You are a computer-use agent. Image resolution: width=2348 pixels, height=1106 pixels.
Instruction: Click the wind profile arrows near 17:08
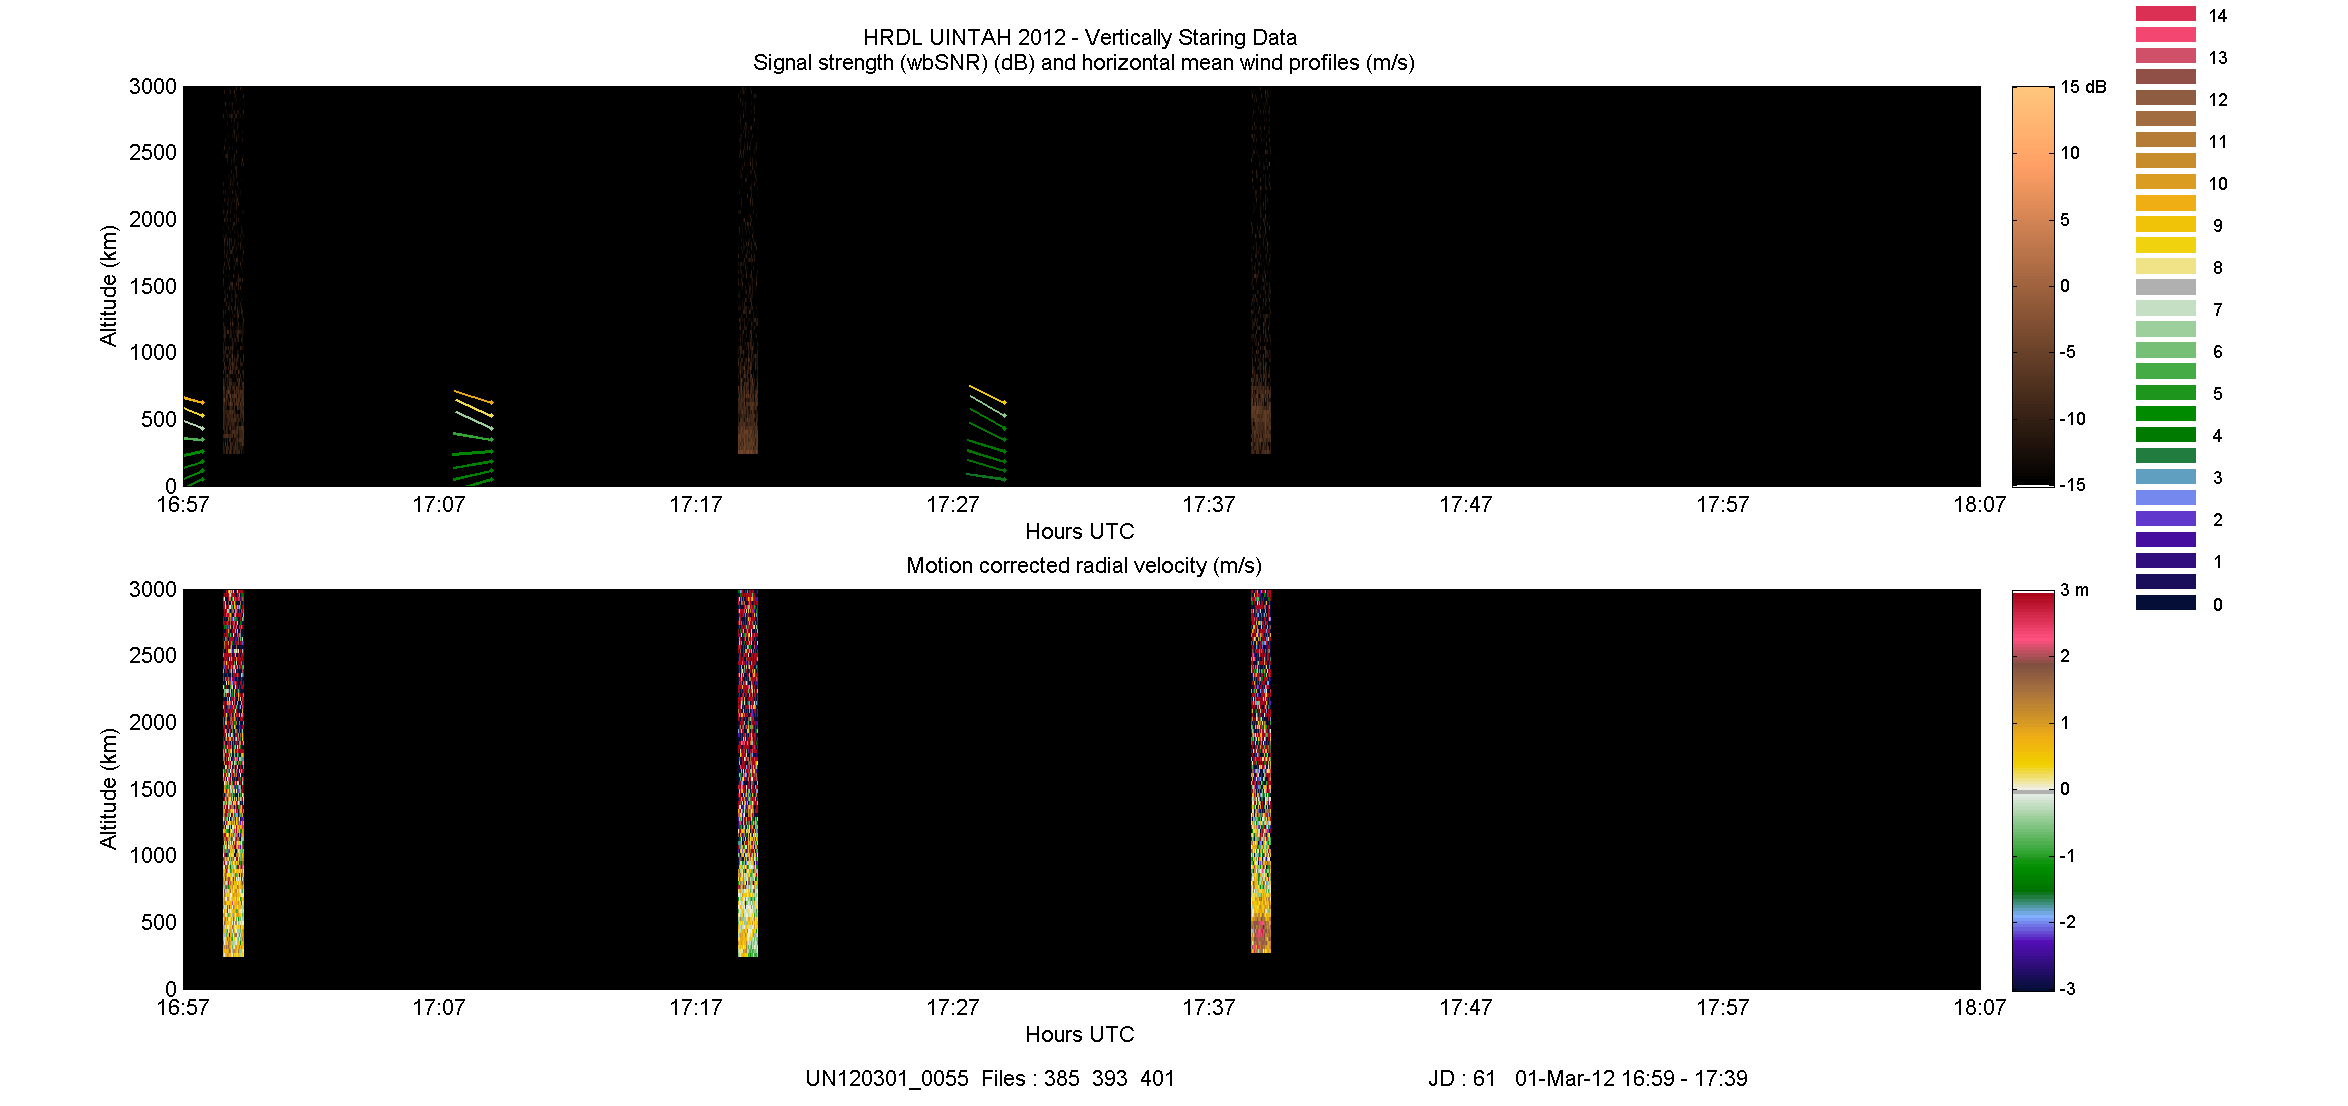coord(473,438)
